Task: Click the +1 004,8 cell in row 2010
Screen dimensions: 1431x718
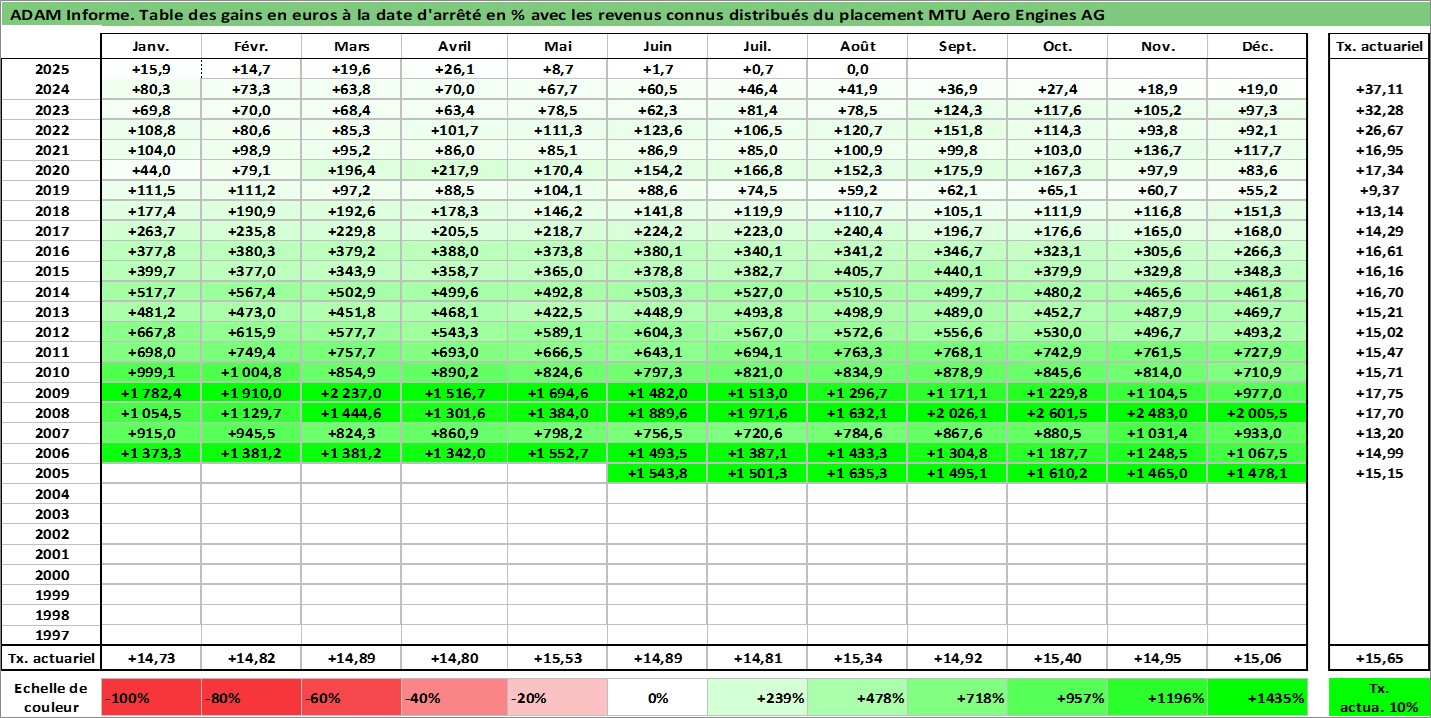Action: 252,373
